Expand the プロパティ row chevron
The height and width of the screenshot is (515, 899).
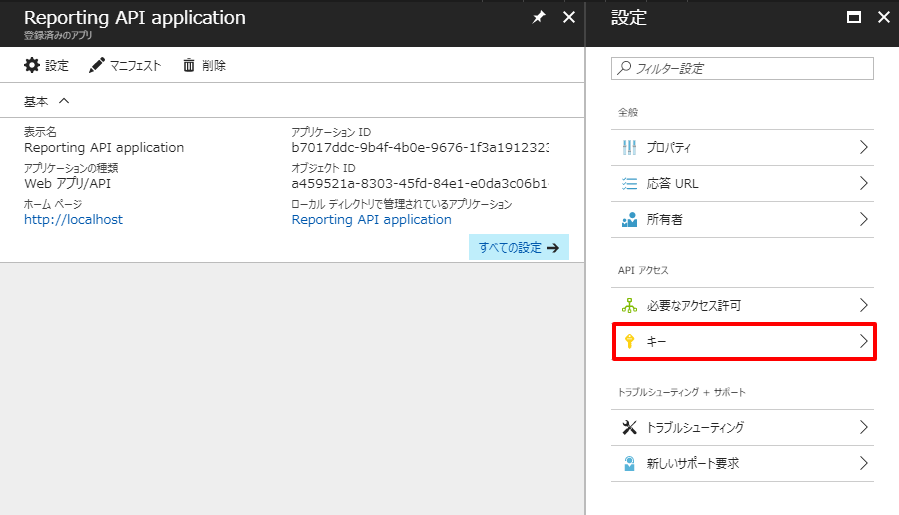tap(864, 147)
